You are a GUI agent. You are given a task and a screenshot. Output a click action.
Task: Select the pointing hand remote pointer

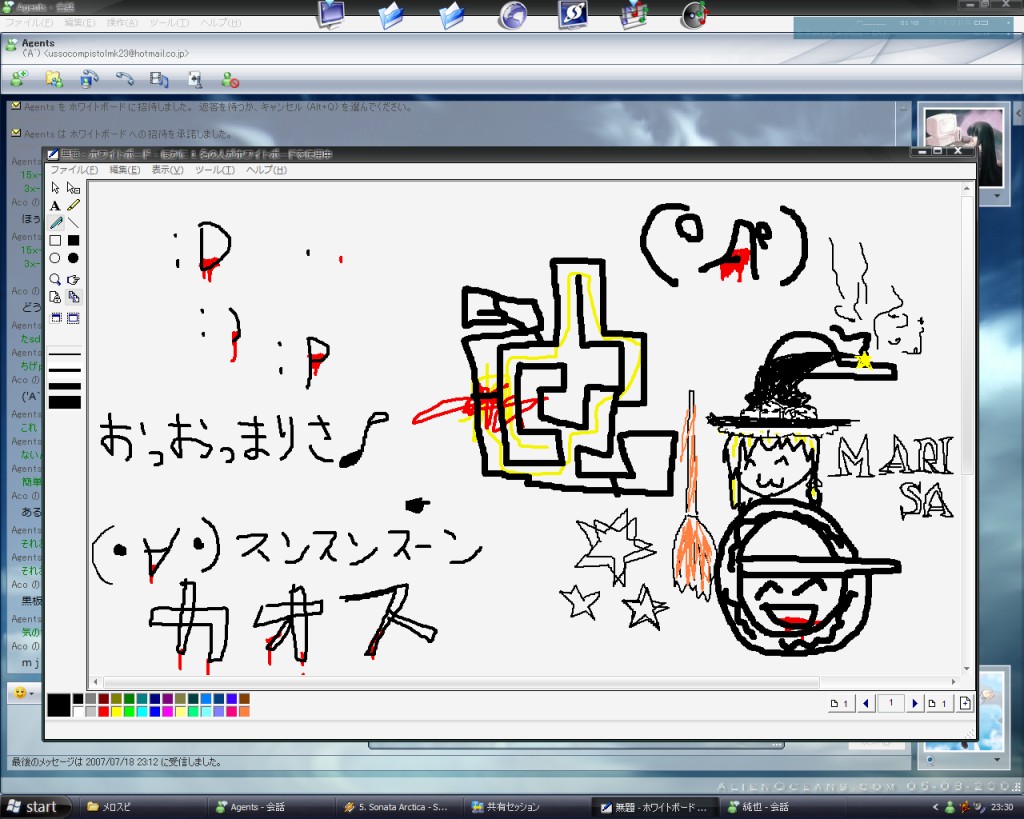point(74,280)
